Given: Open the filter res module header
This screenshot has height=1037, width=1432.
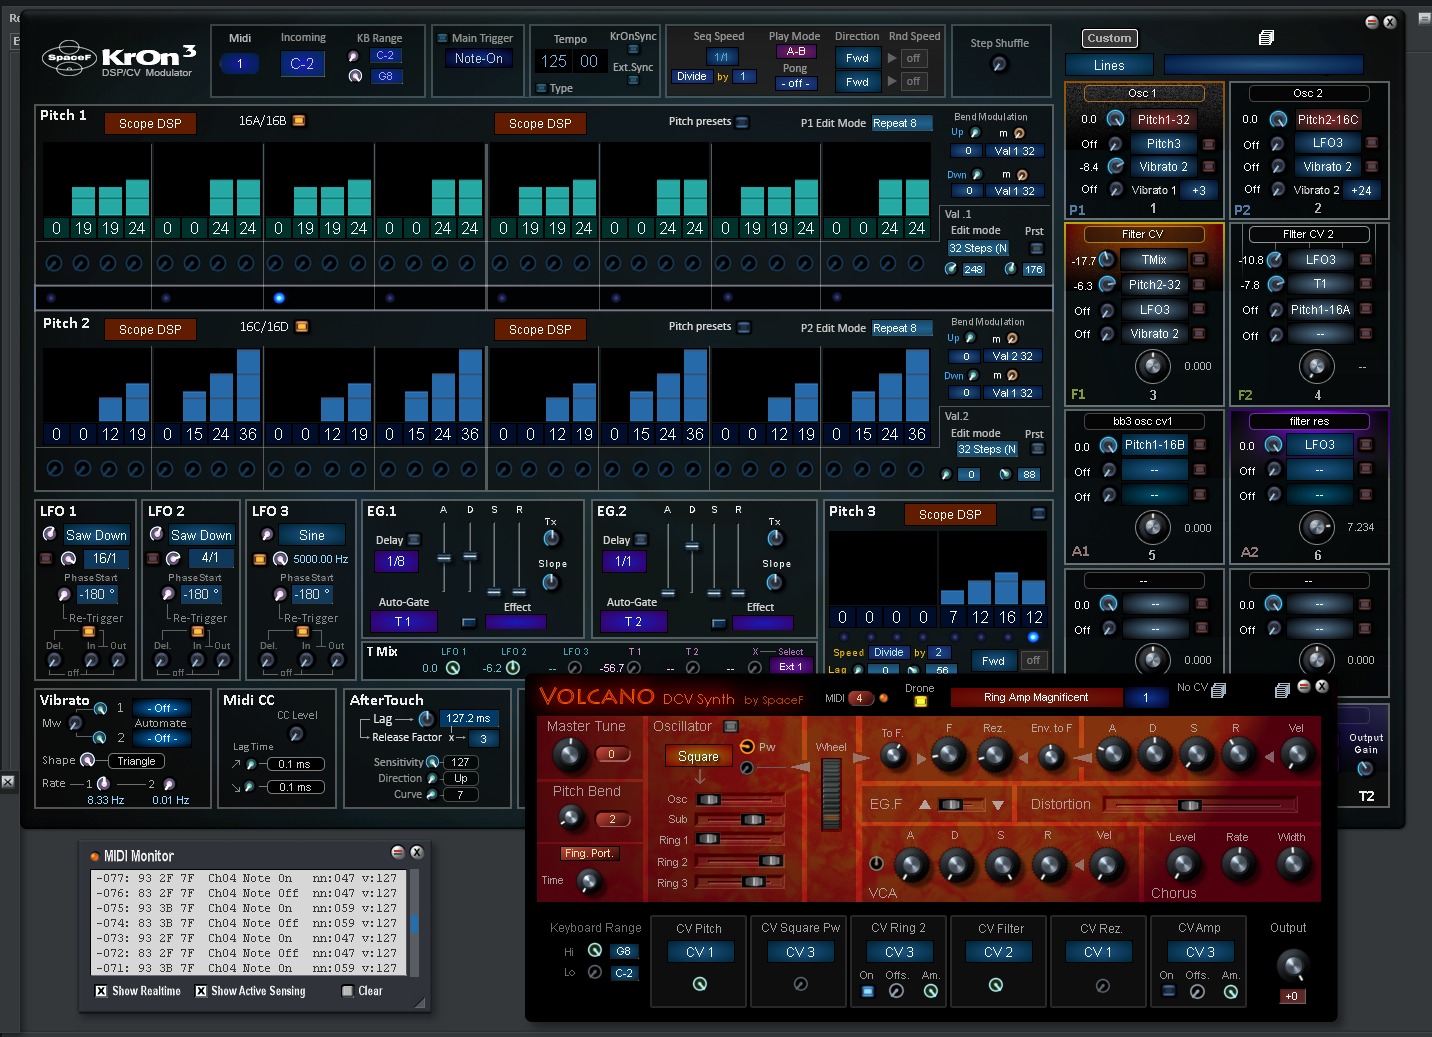Looking at the screenshot, I should coord(1308,421).
